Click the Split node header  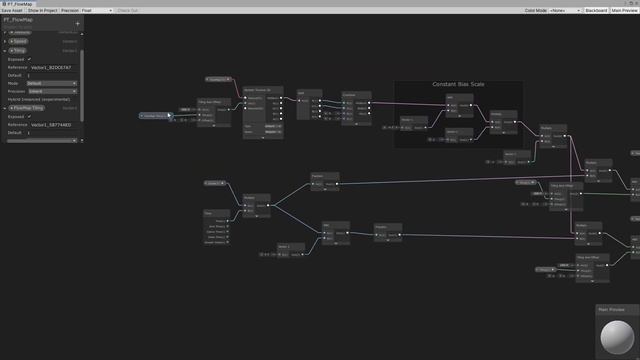pos(309,93)
